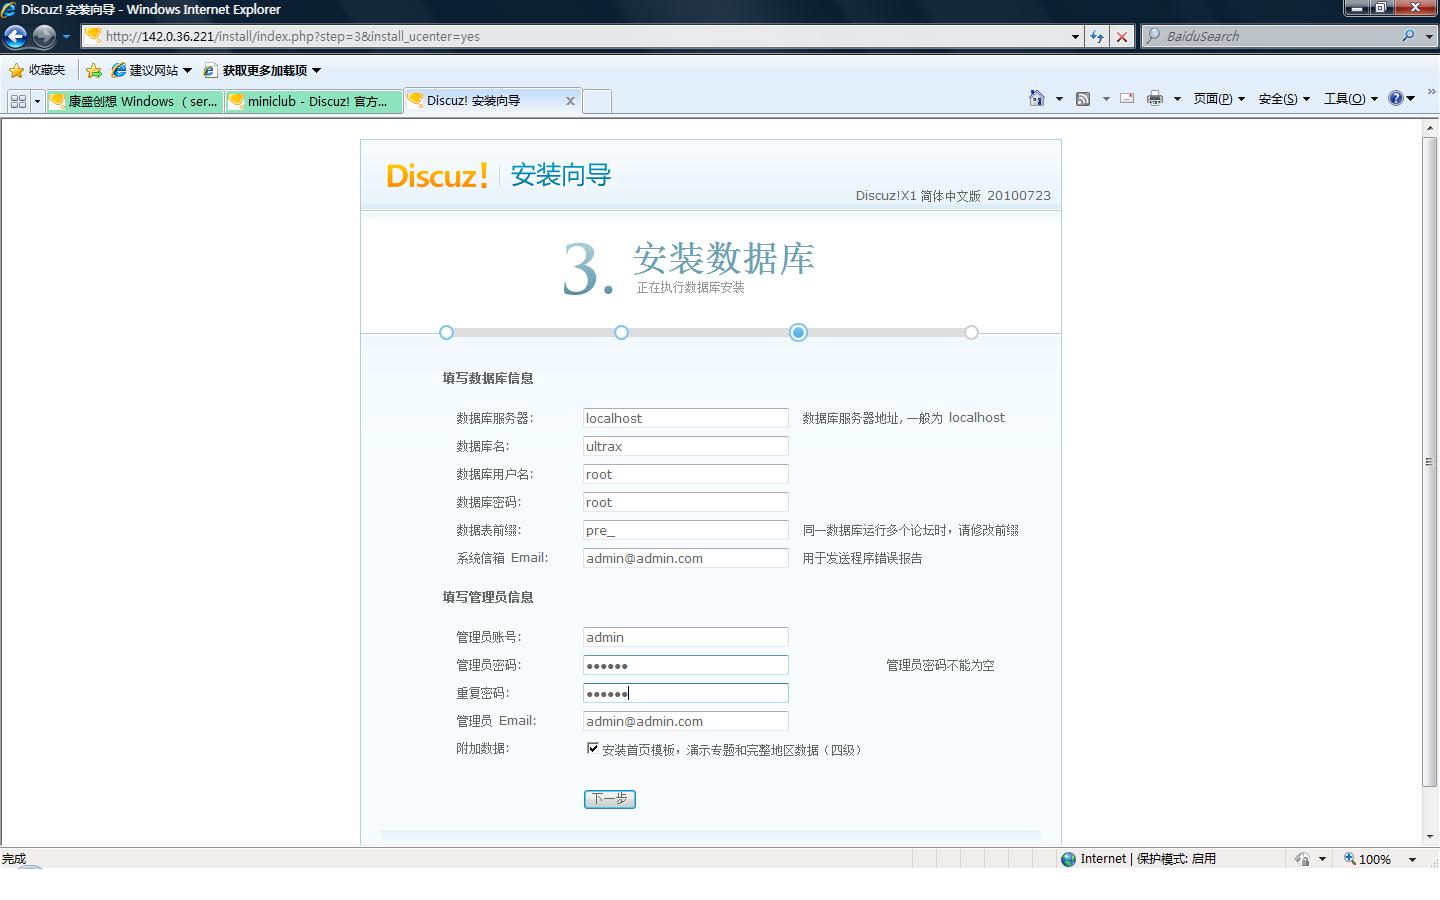Click the 管理员账号 admin field
This screenshot has width=1440, height=900.
tap(686, 637)
